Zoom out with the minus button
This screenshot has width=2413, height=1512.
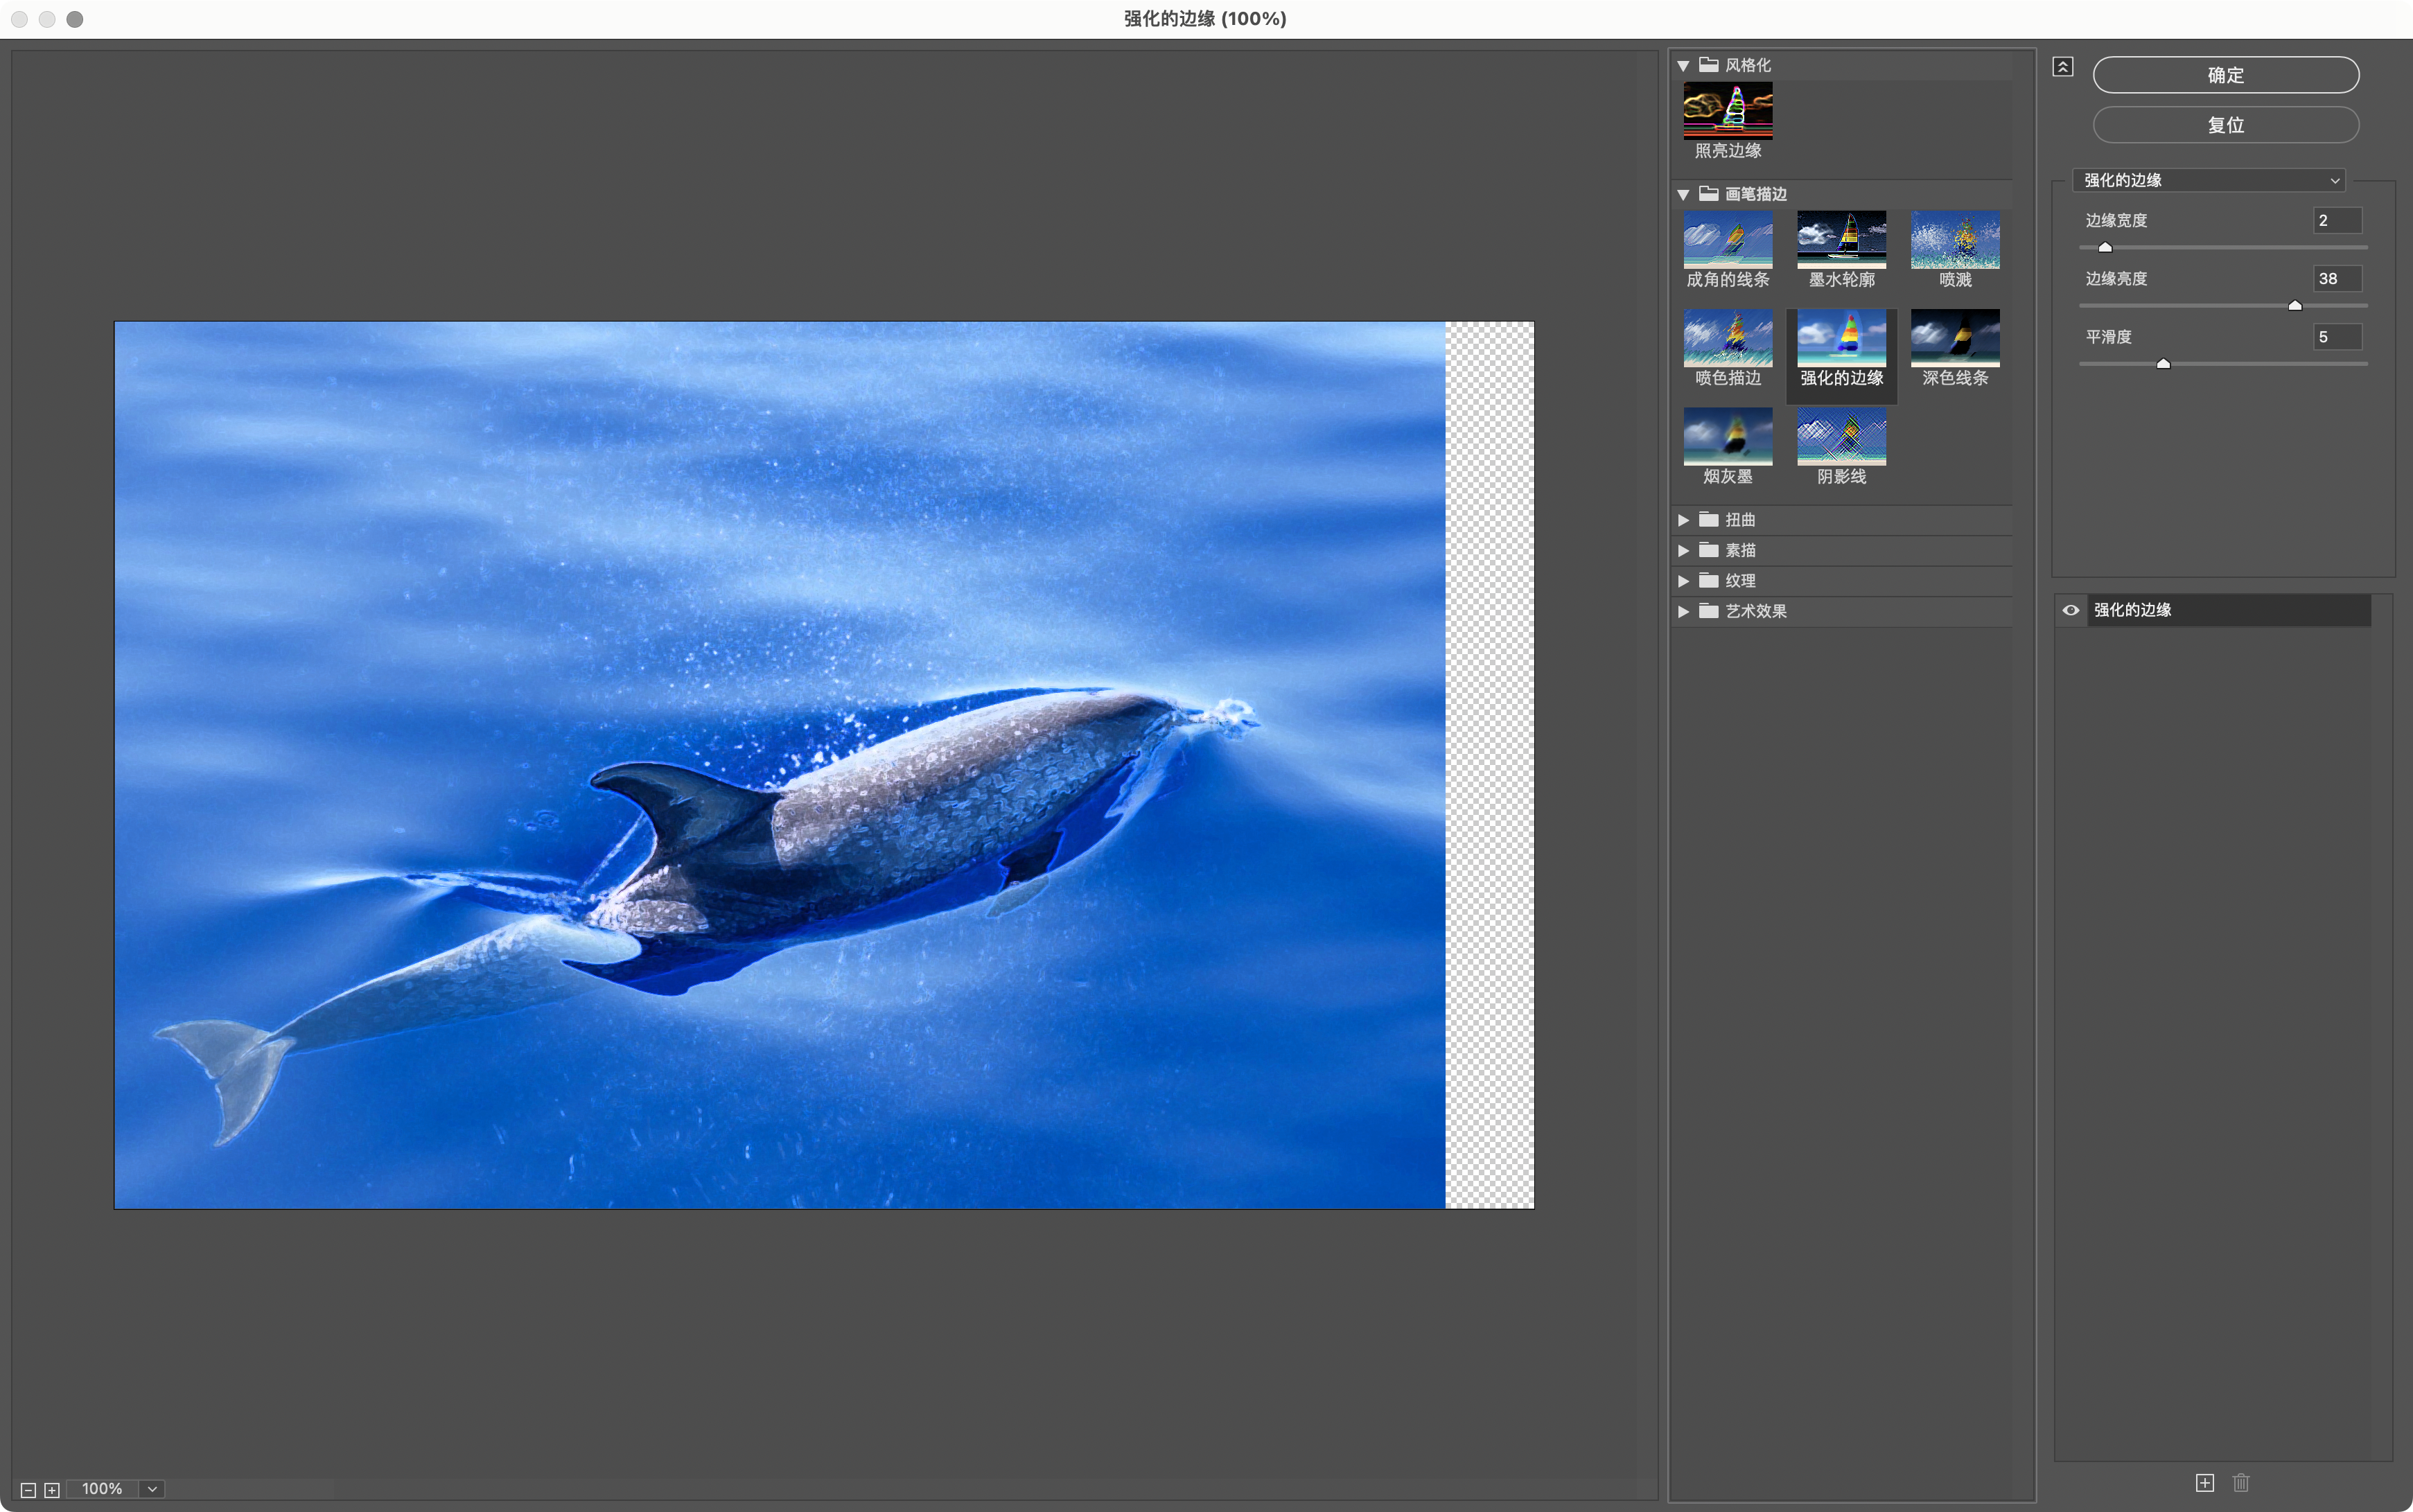tap(28, 1490)
